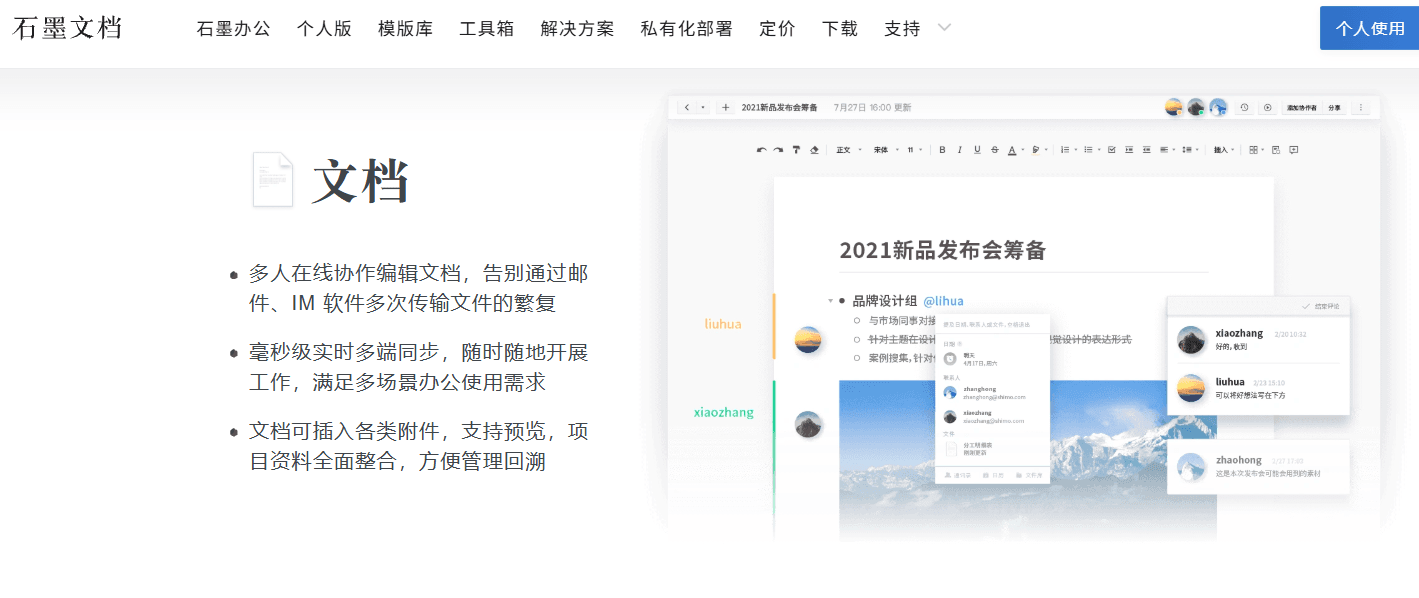The height and width of the screenshot is (598, 1419).
Task: Click the insert table grid icon
Action: 1254,150
